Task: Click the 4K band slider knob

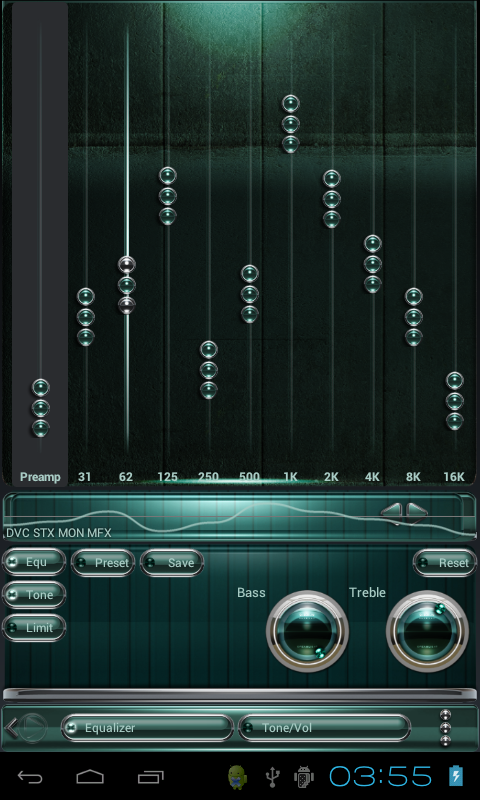Action: (x=373, y=264)
